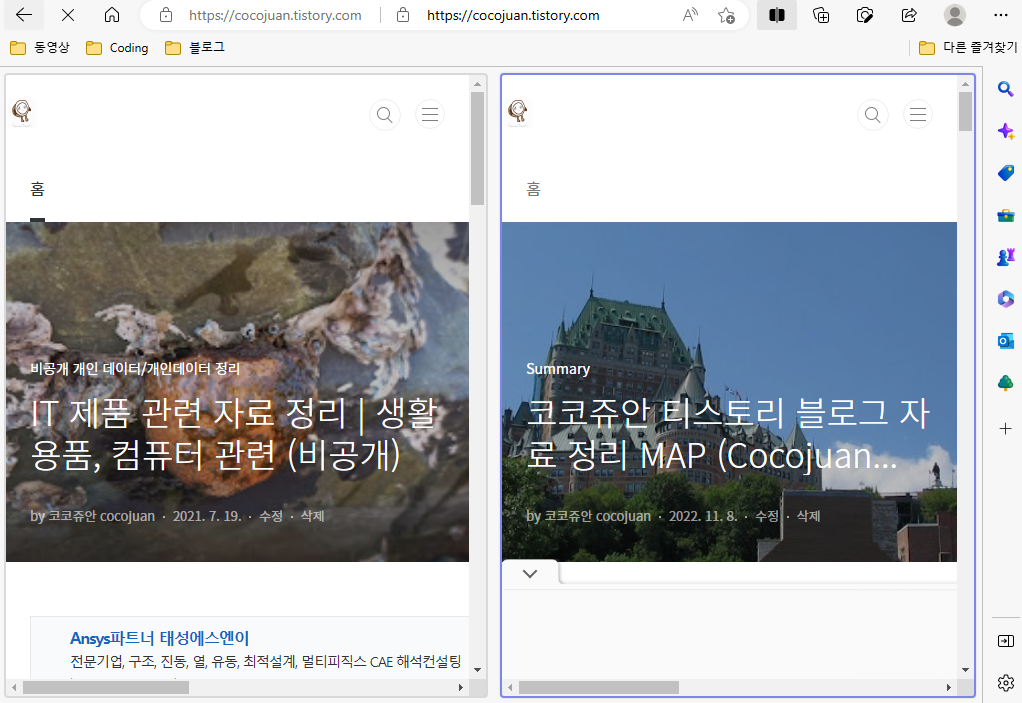Open sidebar settings gear icon

[1006, 683]
